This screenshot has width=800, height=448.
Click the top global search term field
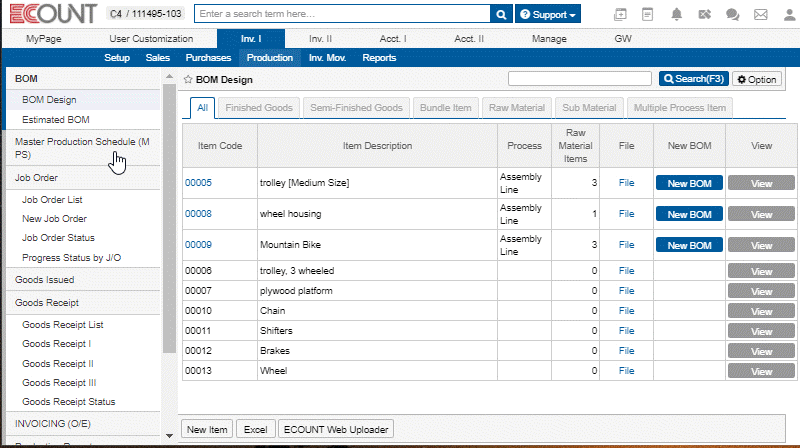coord(342,14)
